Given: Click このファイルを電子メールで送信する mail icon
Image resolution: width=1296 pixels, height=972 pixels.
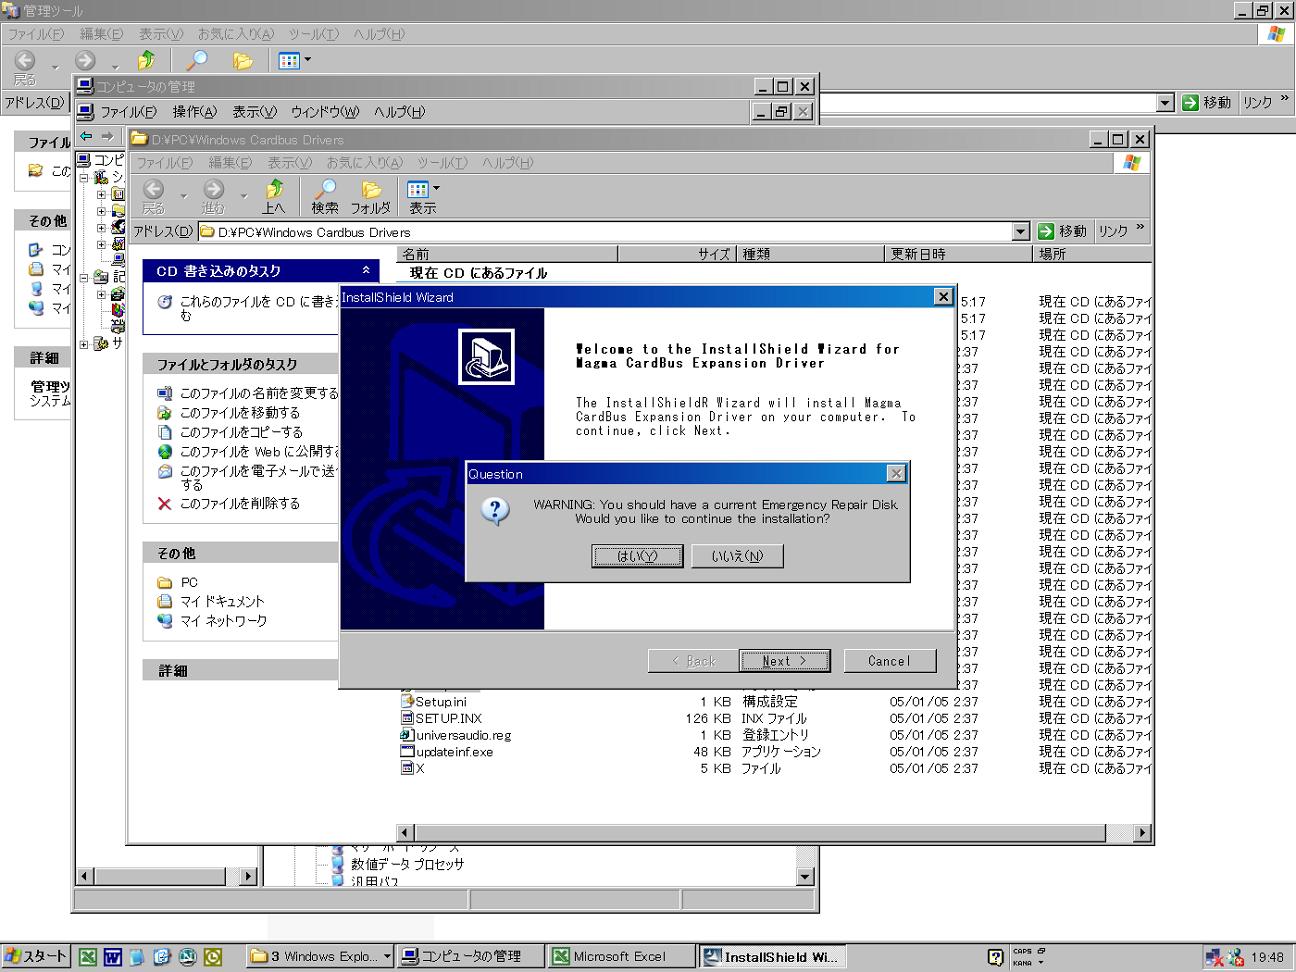Looking at the screenshot, I should tap(165, 471).
